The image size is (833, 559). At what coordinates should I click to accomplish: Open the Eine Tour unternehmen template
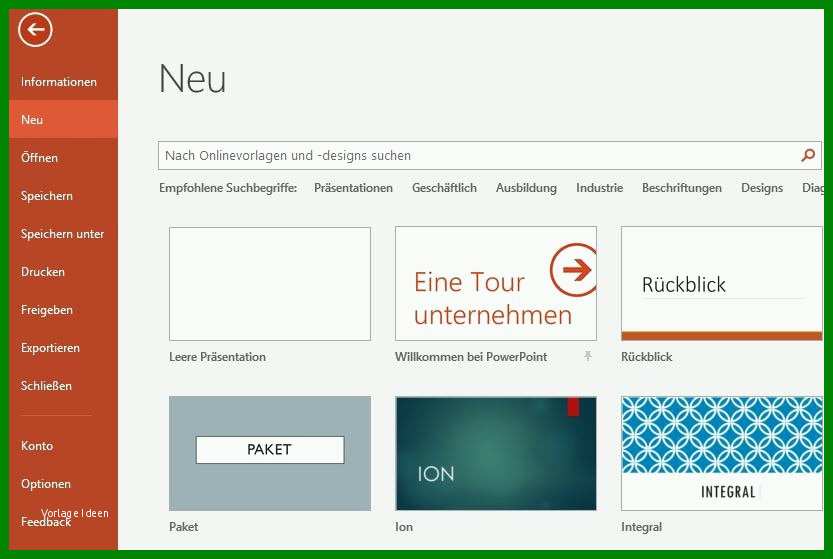pos(496,284)
